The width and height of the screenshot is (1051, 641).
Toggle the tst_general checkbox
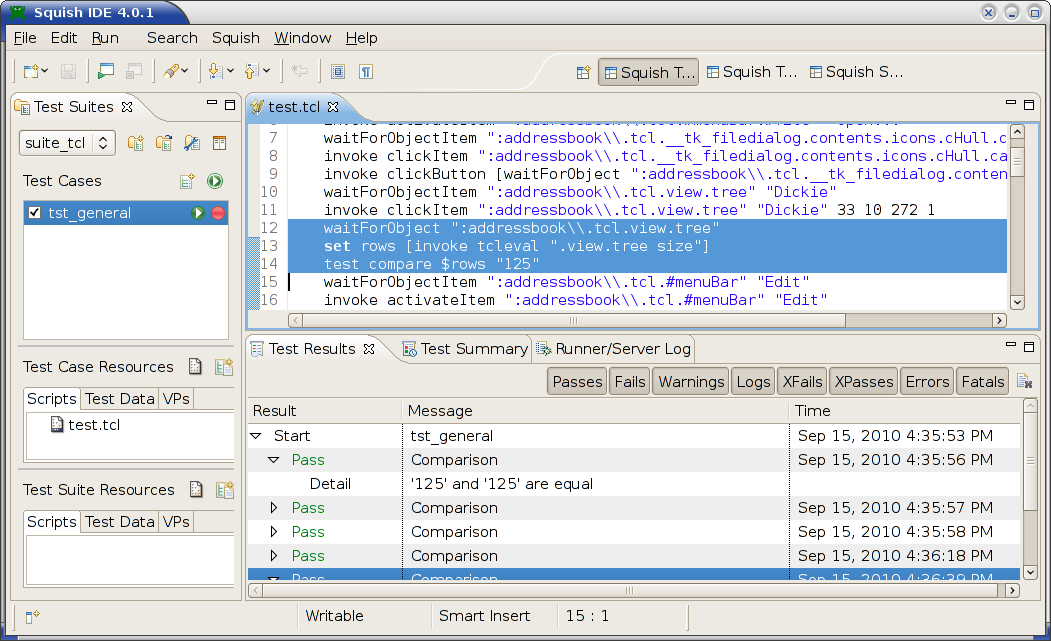[35, 213]
